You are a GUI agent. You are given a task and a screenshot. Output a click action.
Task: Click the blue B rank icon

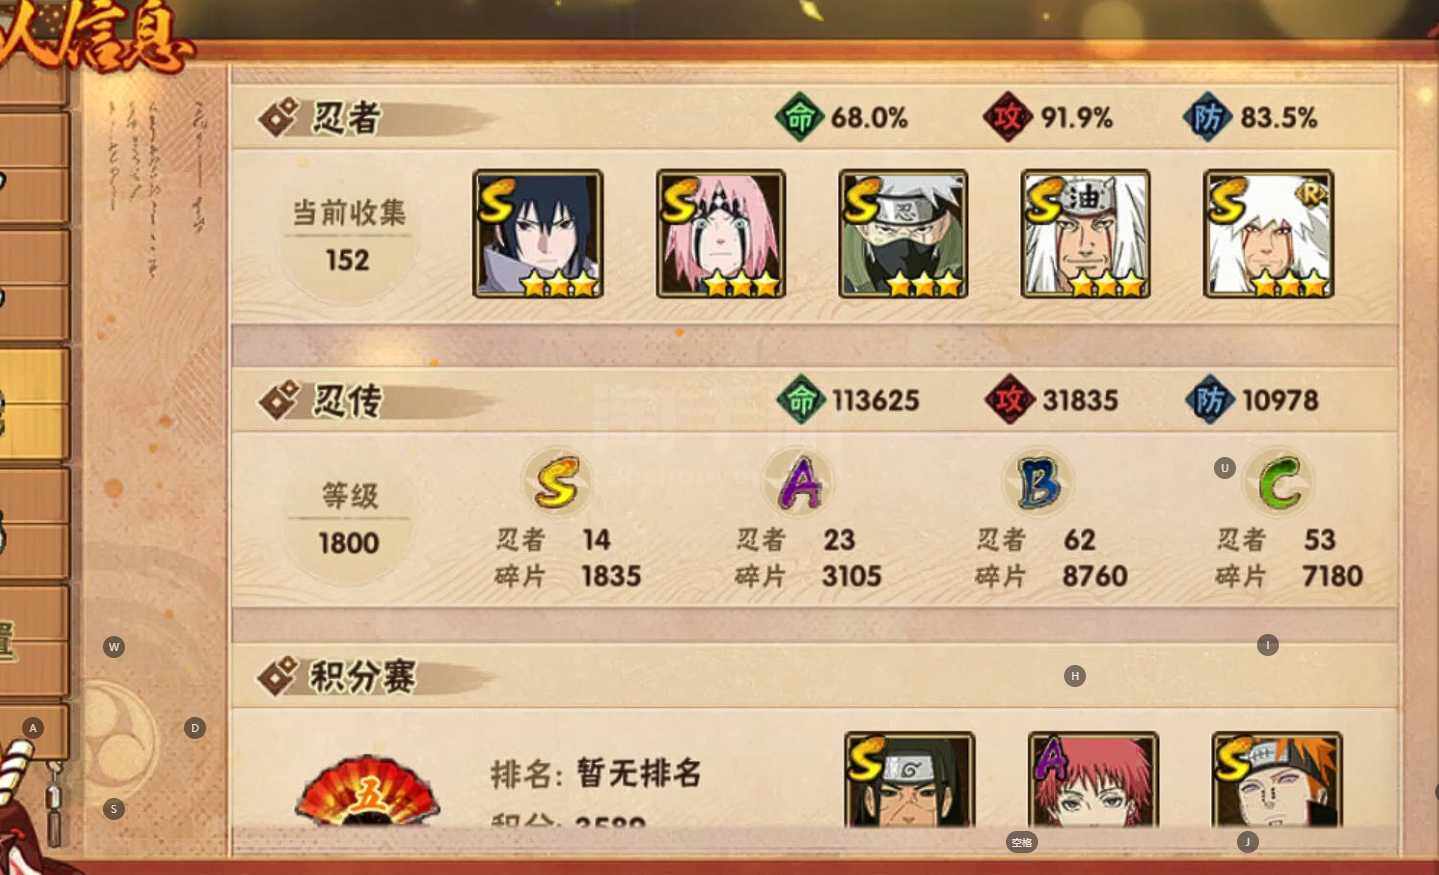(x=1037, y=483)
